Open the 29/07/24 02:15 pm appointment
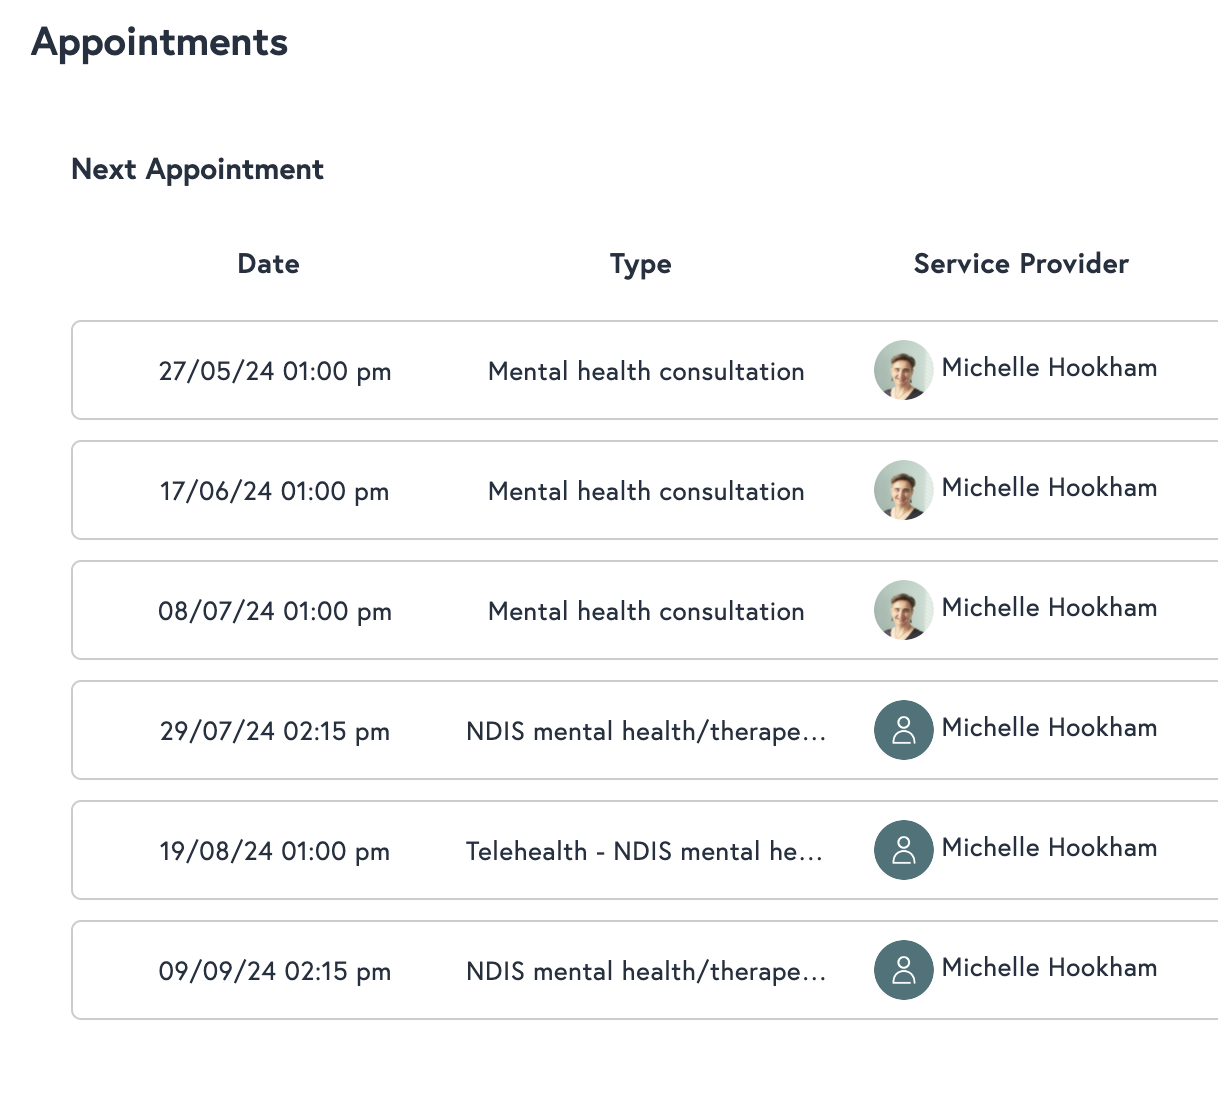 click(275, 731)
